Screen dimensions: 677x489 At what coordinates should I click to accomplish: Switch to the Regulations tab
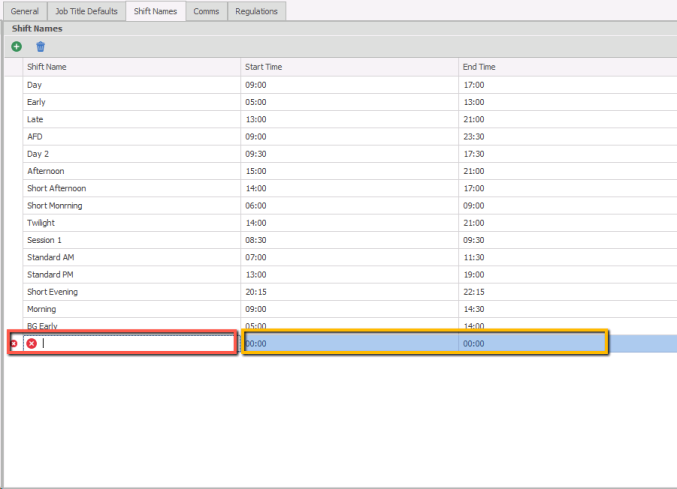click(x=257, y=11)
